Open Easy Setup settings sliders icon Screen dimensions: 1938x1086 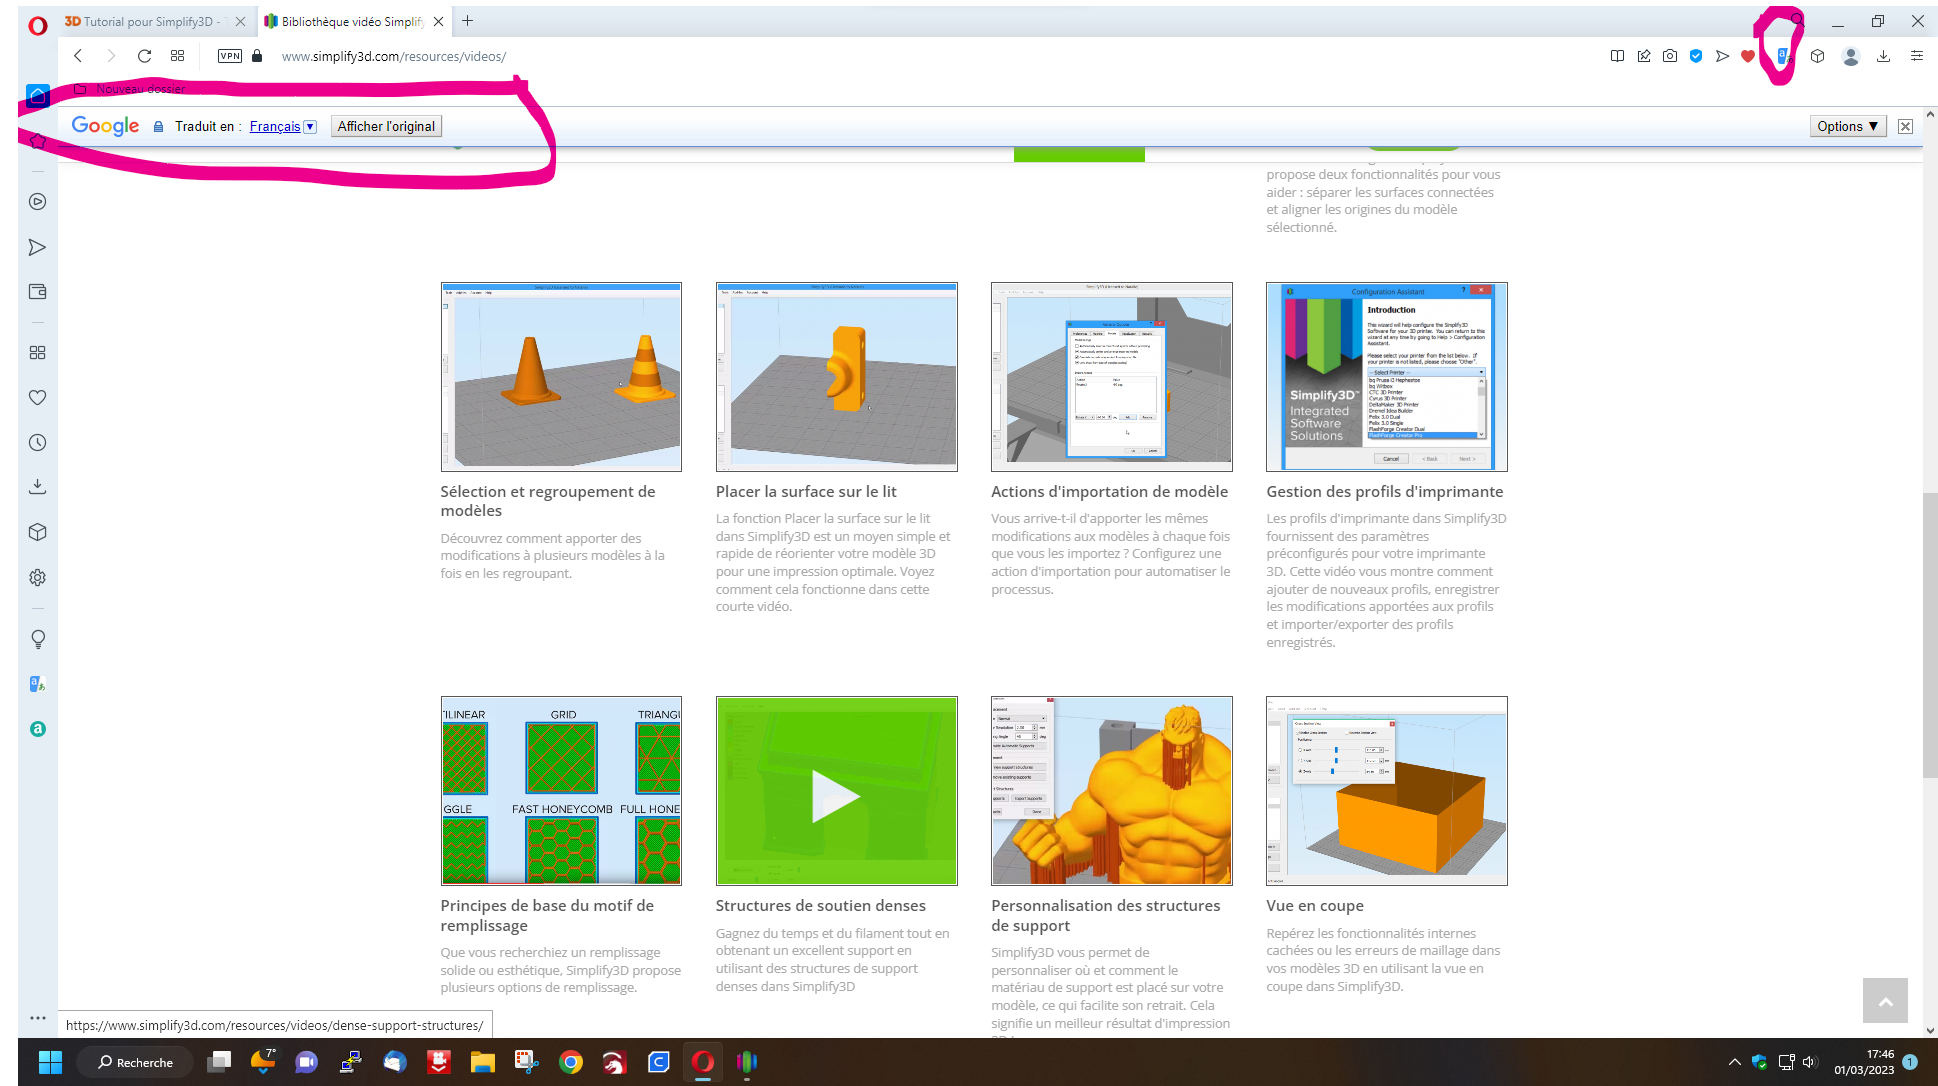1917,56
